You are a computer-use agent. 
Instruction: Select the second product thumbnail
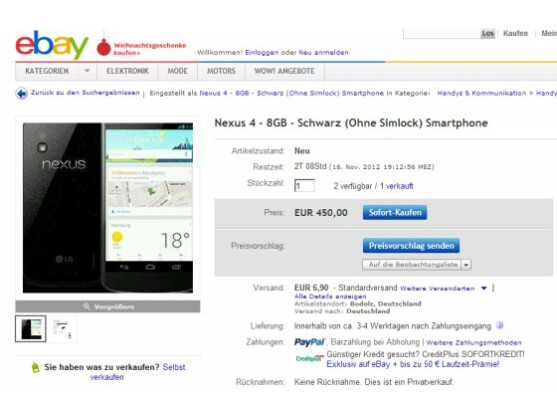[x=63, y=329]
